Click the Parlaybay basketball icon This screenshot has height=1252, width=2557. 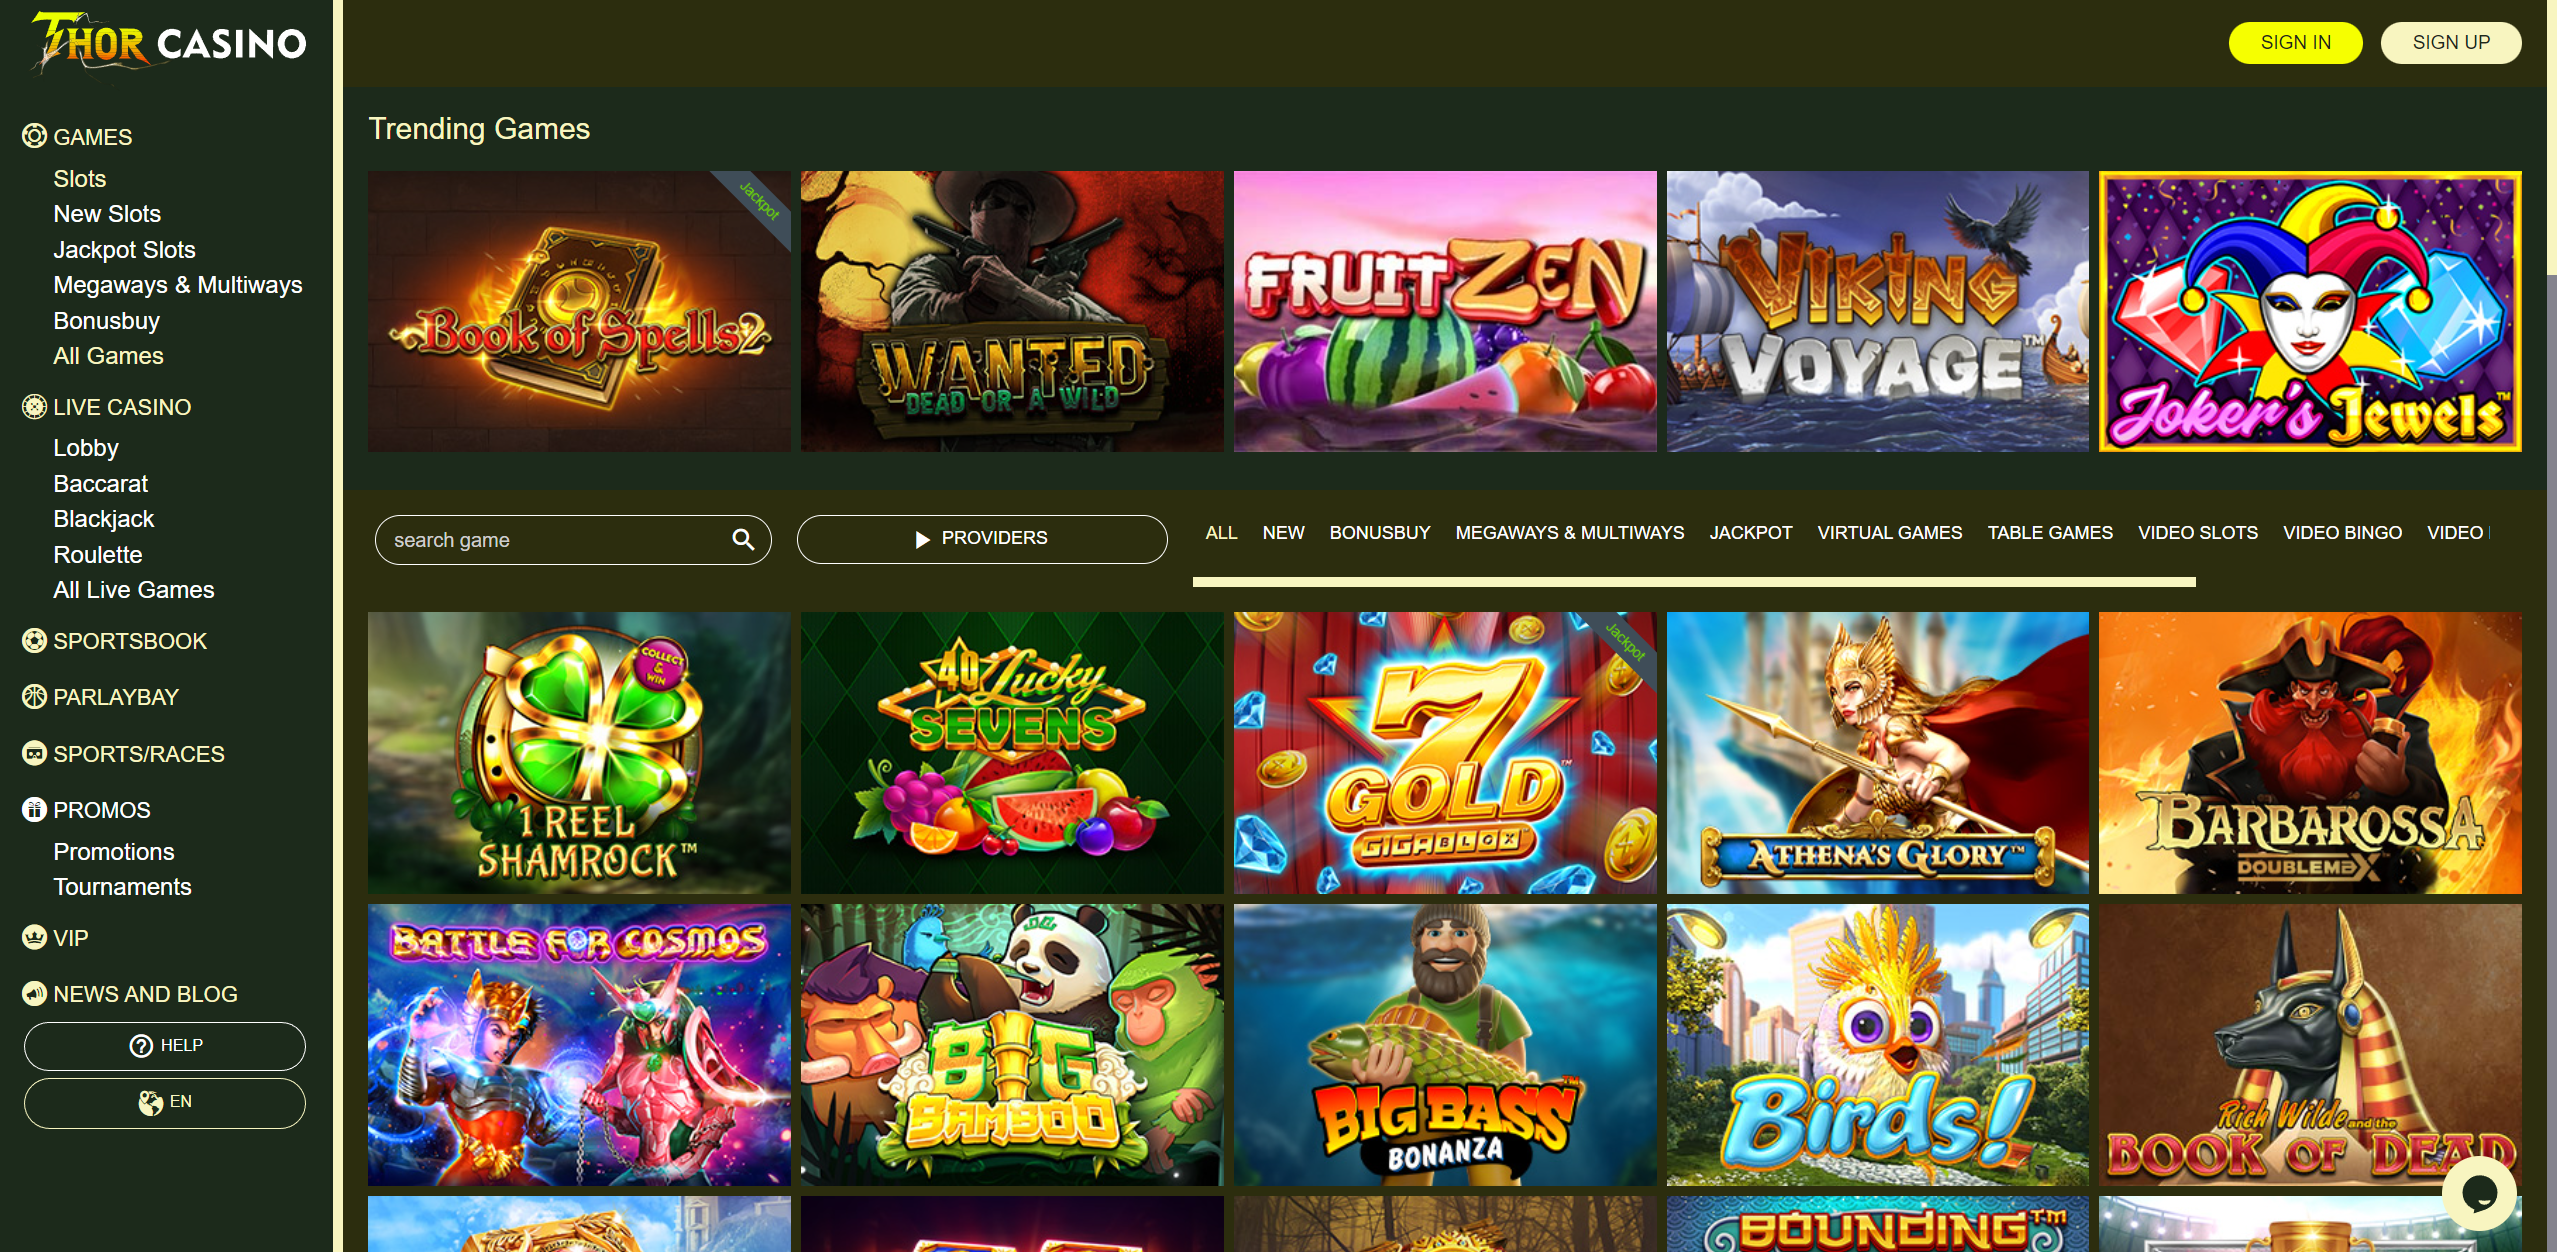(x=34, y=697)
